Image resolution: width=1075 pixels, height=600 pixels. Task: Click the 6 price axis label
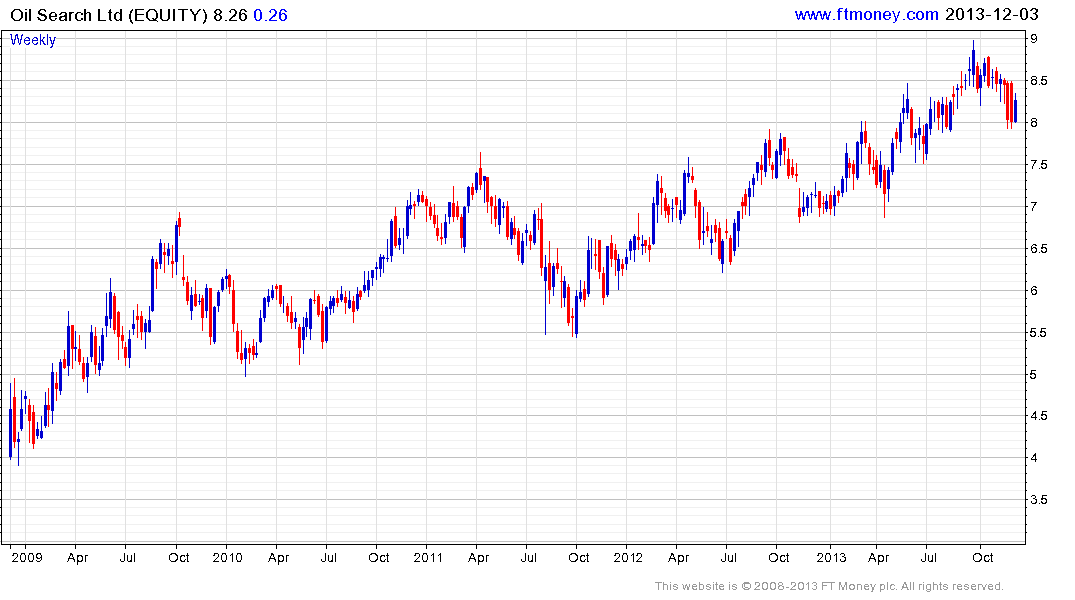[1034, 291]
